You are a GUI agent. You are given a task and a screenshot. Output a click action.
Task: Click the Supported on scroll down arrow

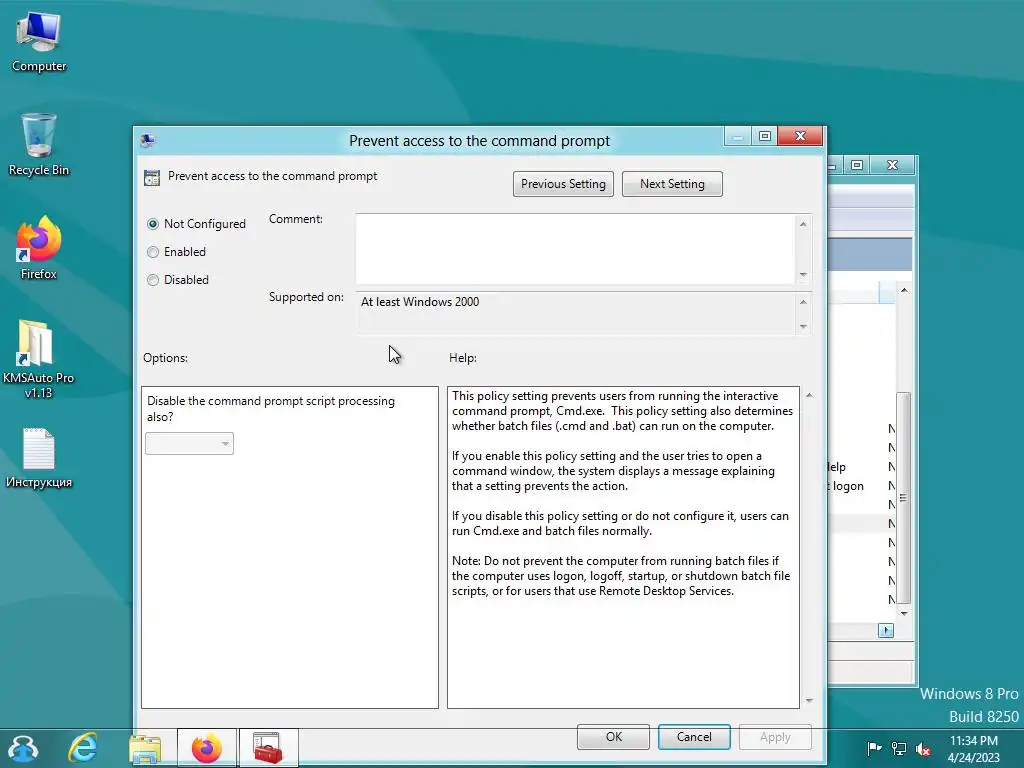803,327
